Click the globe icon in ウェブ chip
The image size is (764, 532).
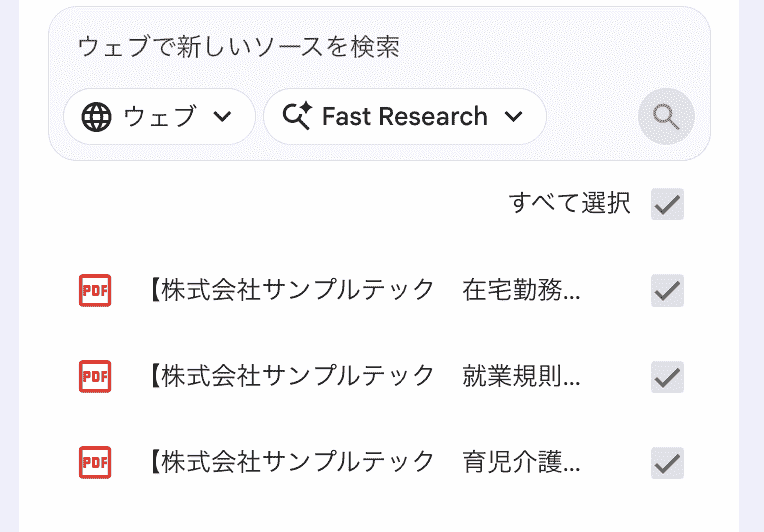[x=96, y=117]
